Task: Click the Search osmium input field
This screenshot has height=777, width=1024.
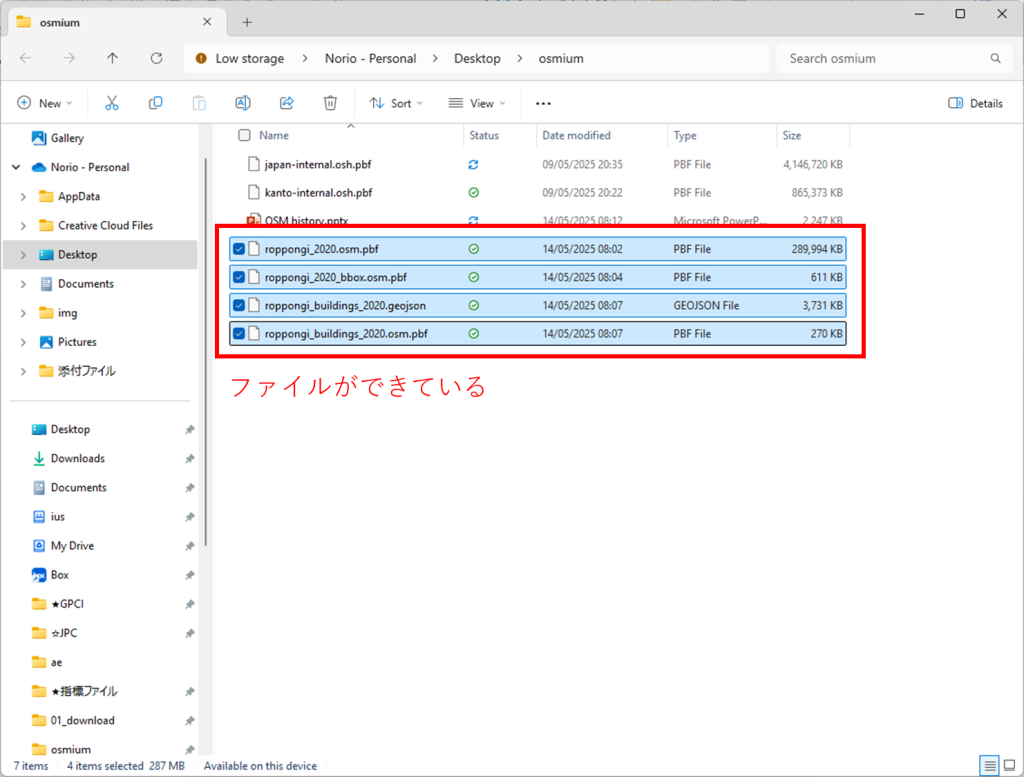Action: click(x=885, y=59)
